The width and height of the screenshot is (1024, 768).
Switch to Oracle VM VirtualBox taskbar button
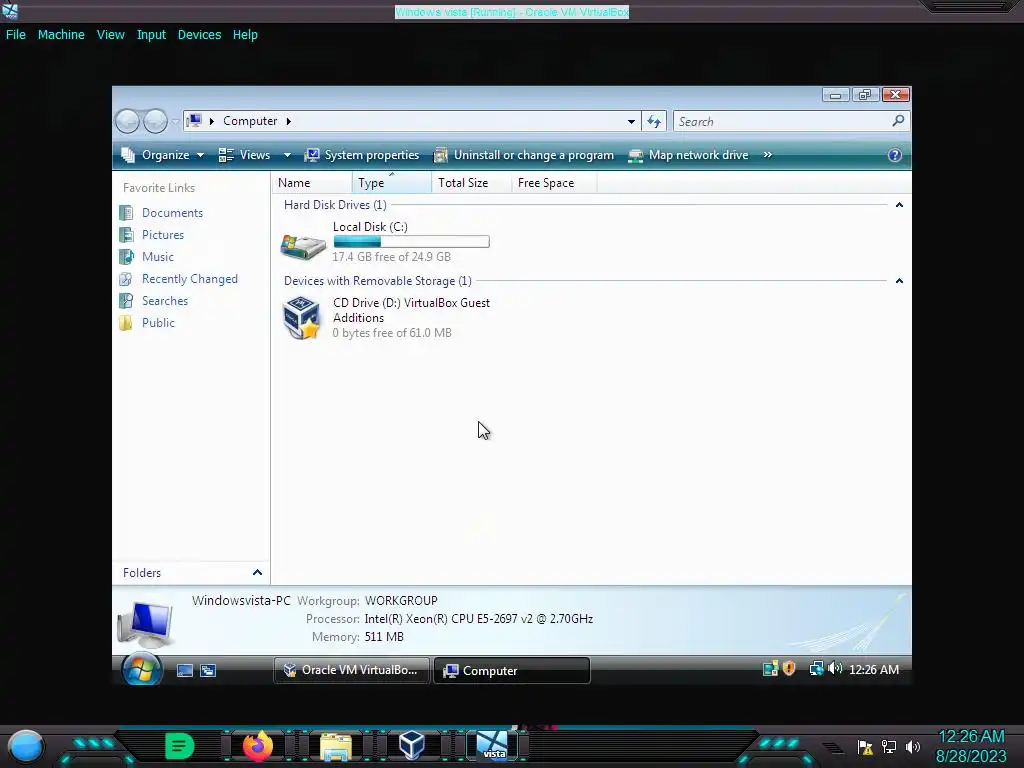[x=351, y=671]
